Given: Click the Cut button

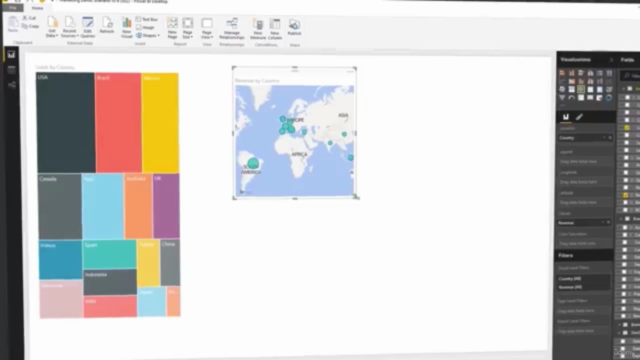Looking at the screenshot, I should (29, 18).
